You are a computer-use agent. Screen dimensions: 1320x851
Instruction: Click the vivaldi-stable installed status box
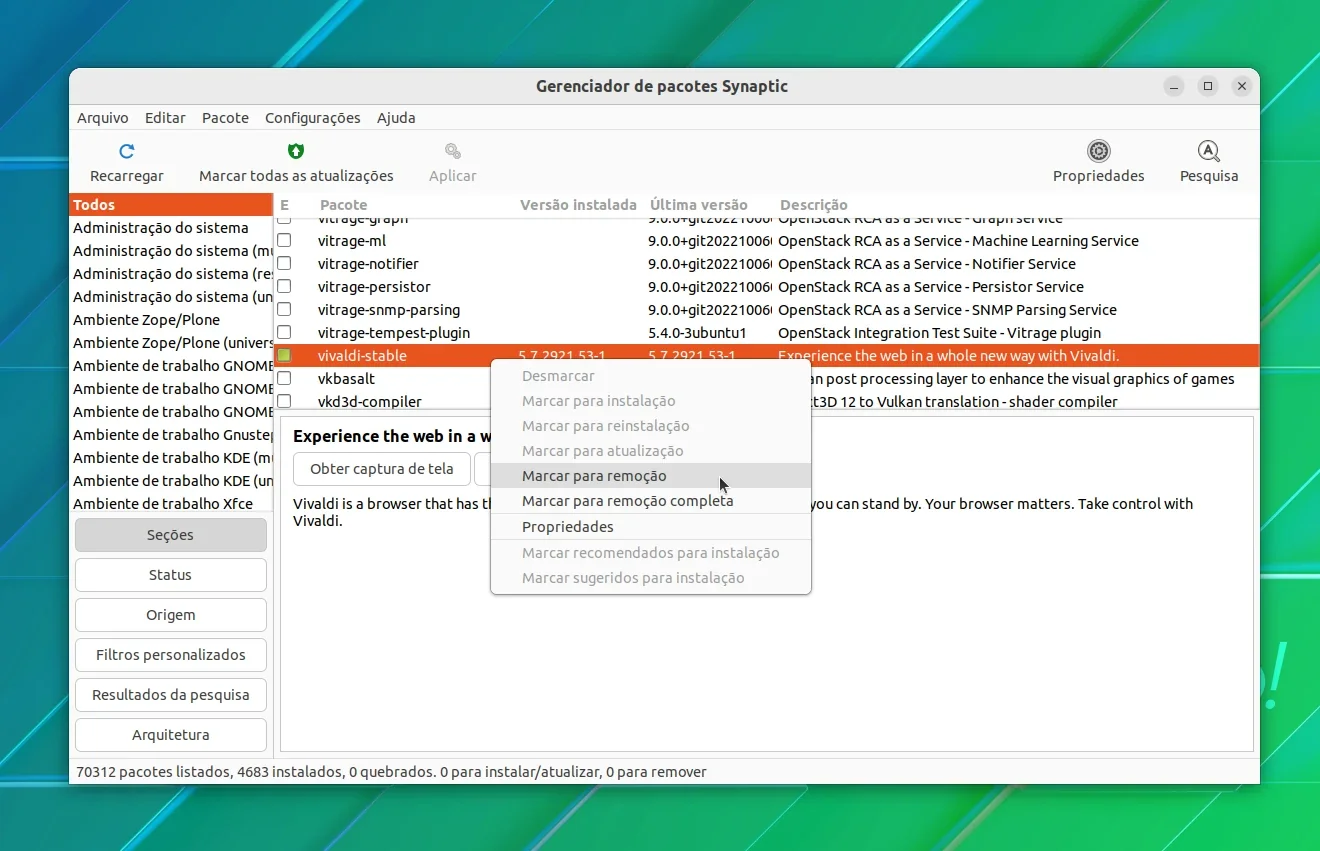[x=284, y=355]
